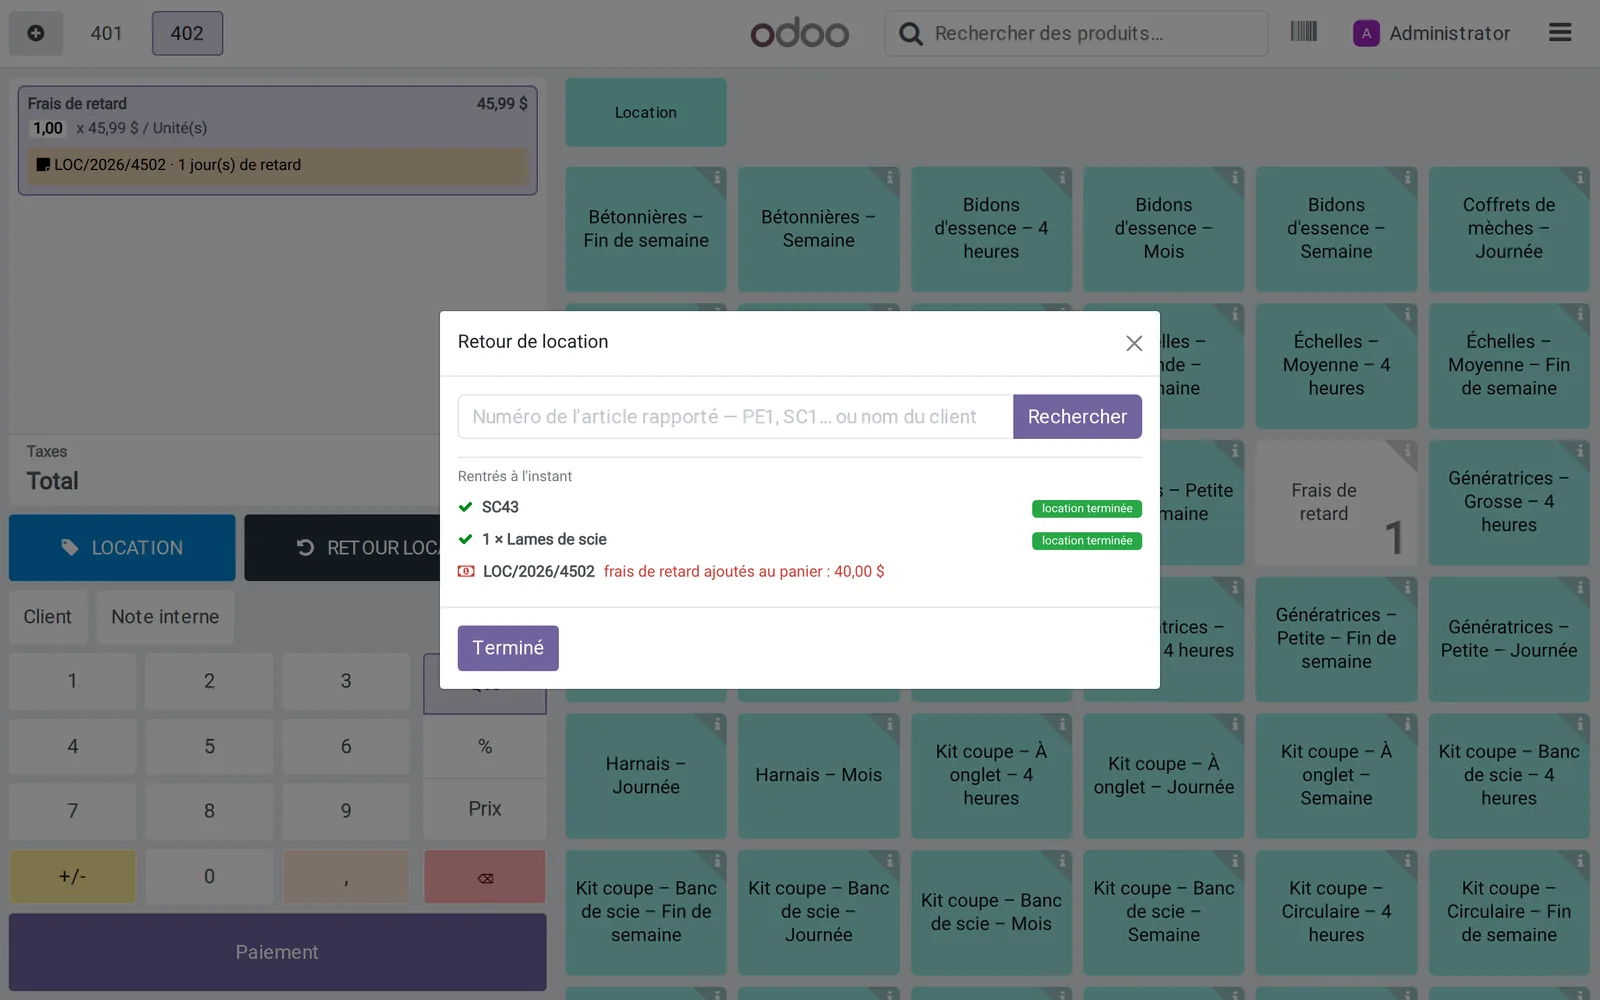Focus the Rechercher des produits search box

1076,33
